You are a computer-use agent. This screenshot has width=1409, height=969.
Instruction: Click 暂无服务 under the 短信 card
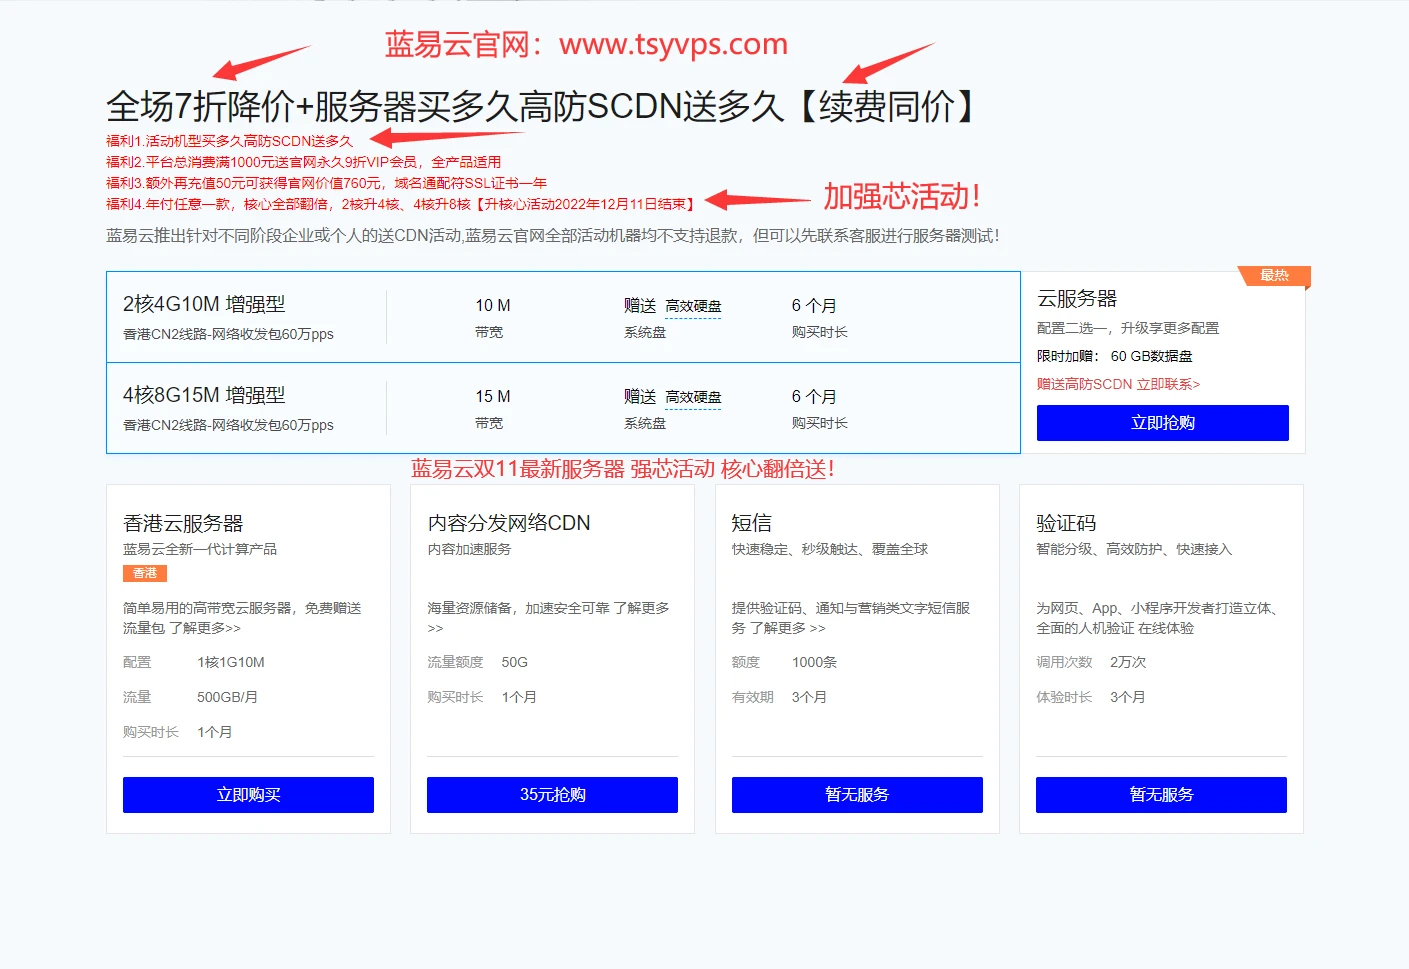point(857,795)
